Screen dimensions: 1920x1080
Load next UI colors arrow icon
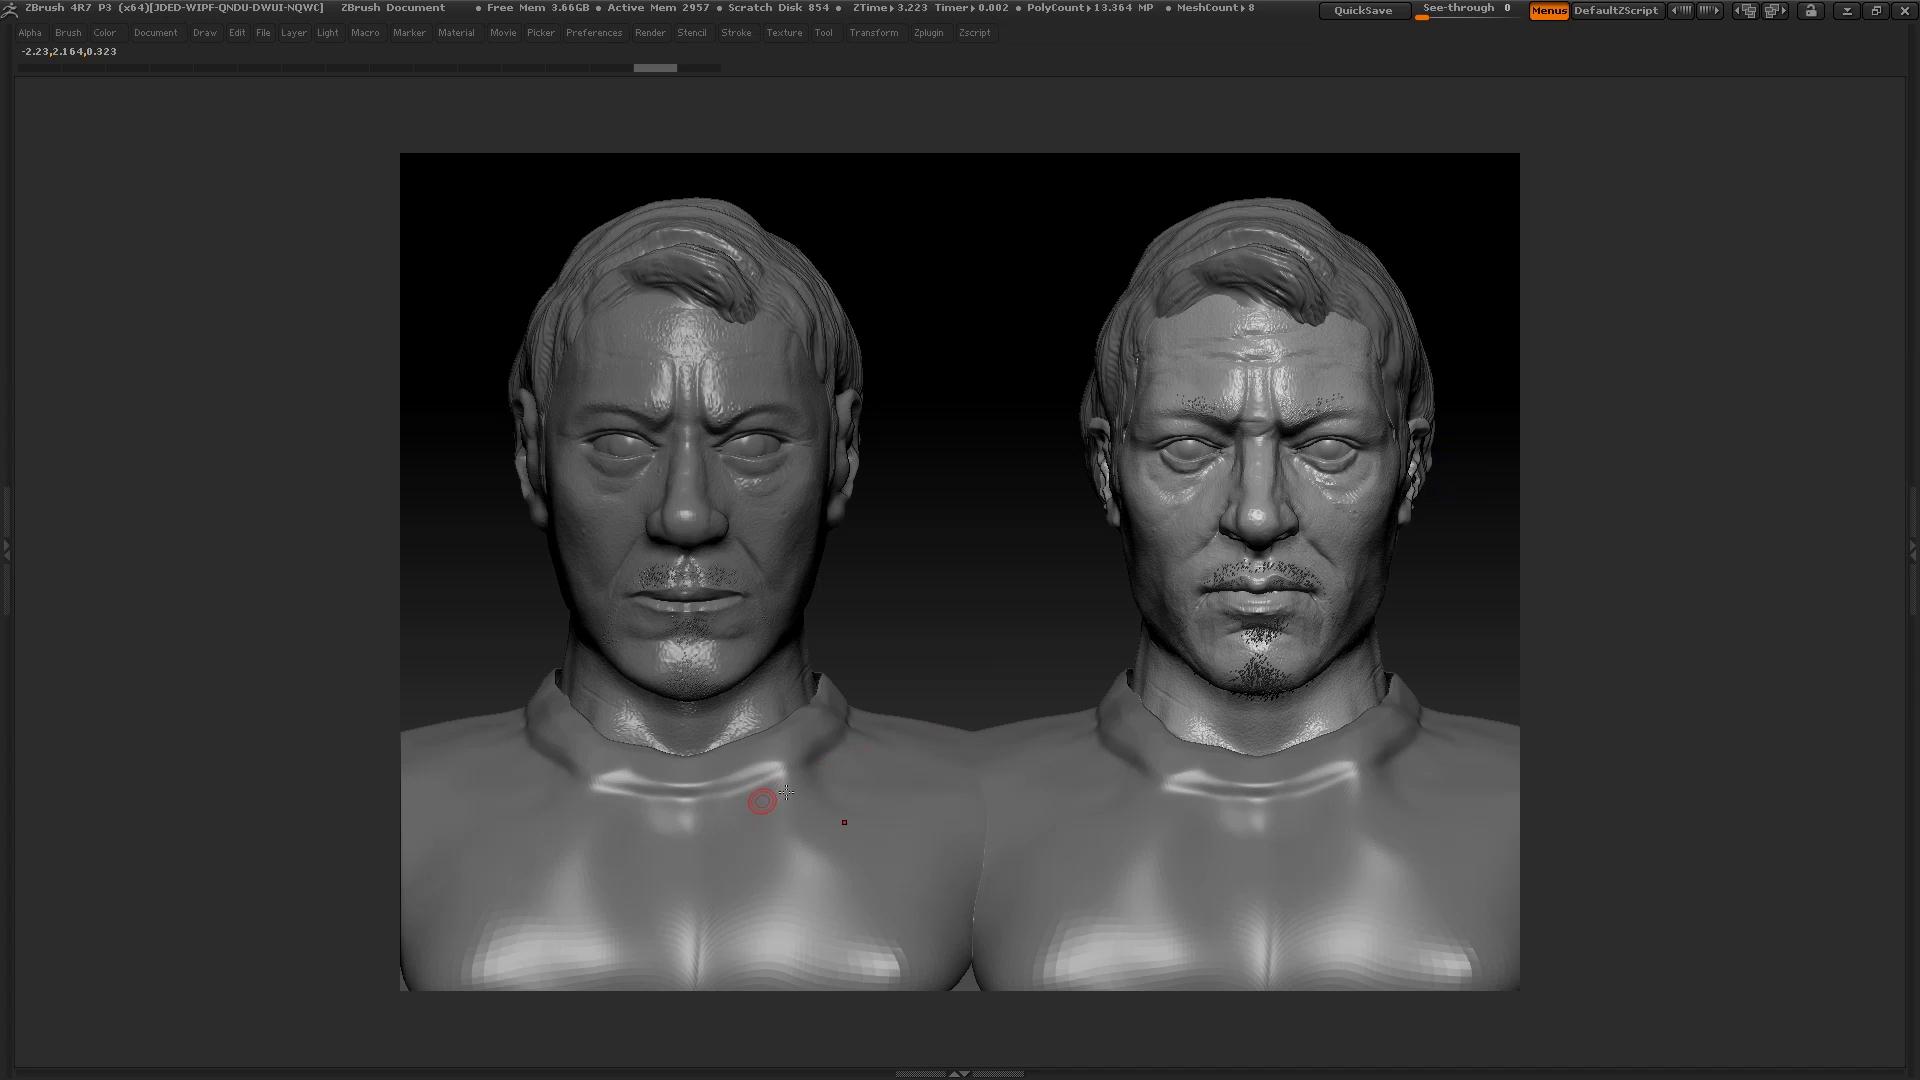(1710, 11)
